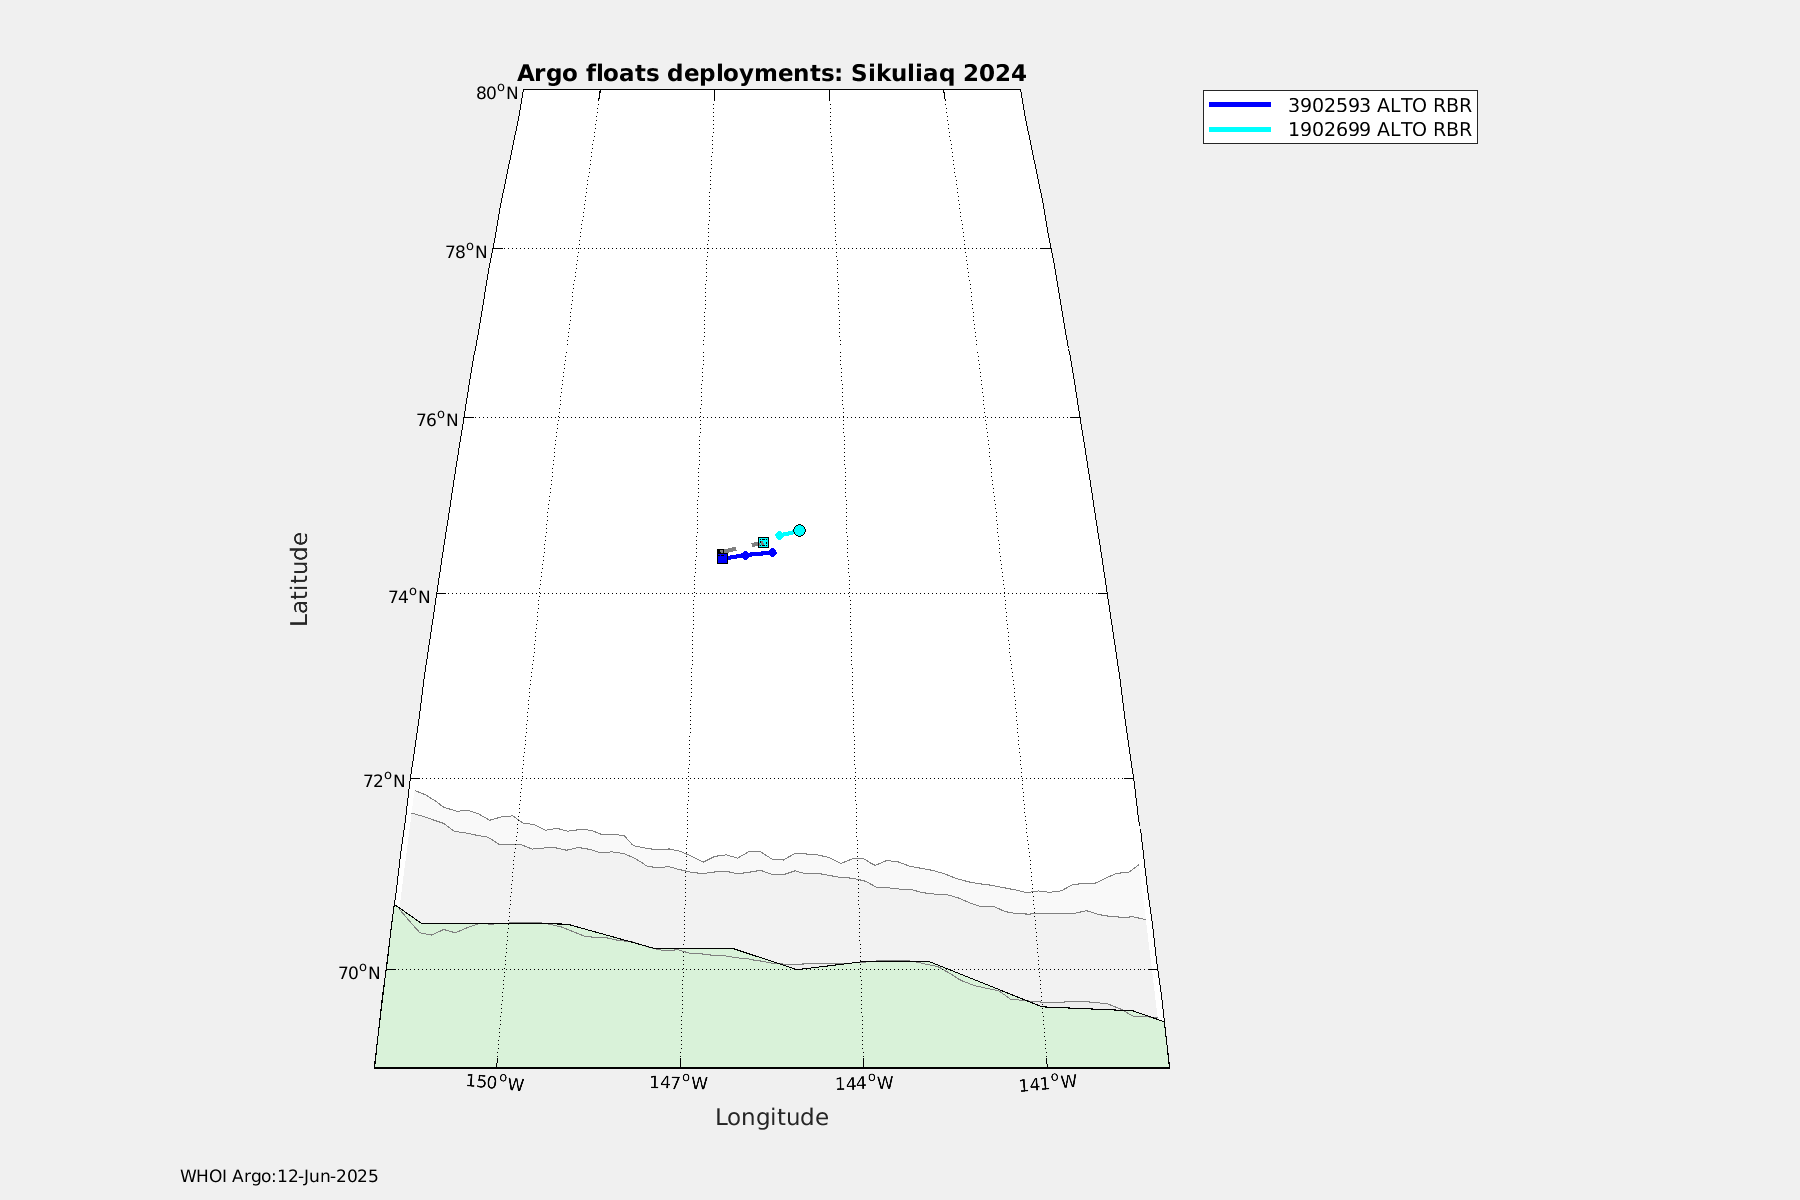Click the 80°N latitude label
The height and width of the screenshot is (1200, 1800).
[497, 93]
